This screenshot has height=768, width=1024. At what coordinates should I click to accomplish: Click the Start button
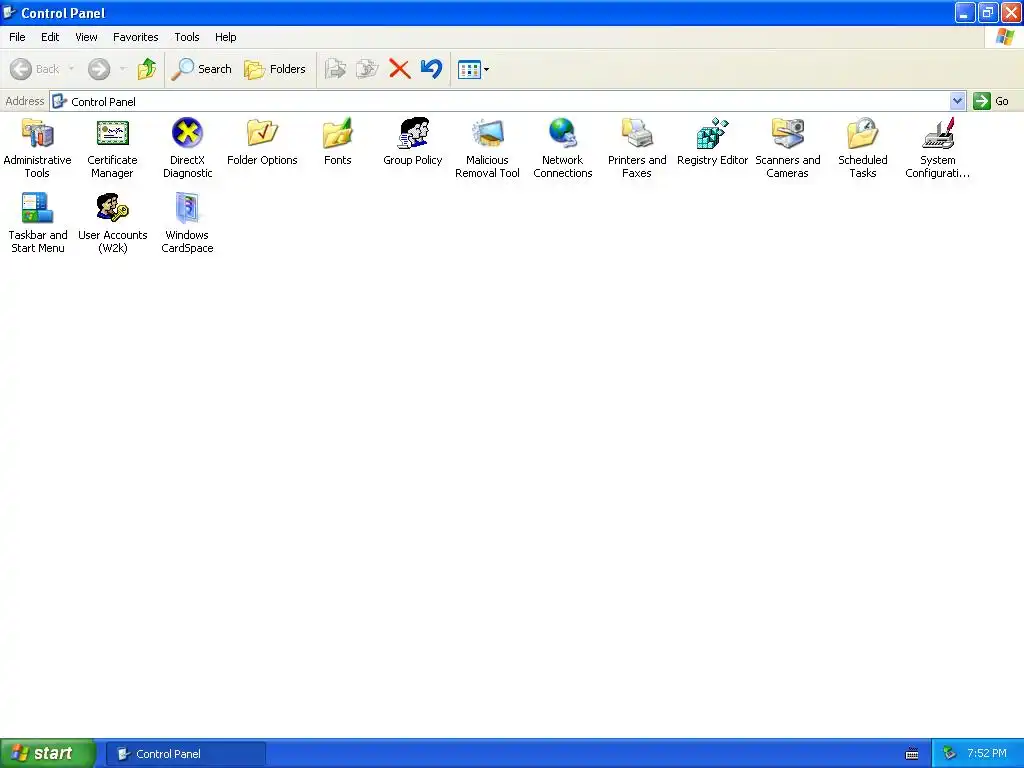(48, 754)
